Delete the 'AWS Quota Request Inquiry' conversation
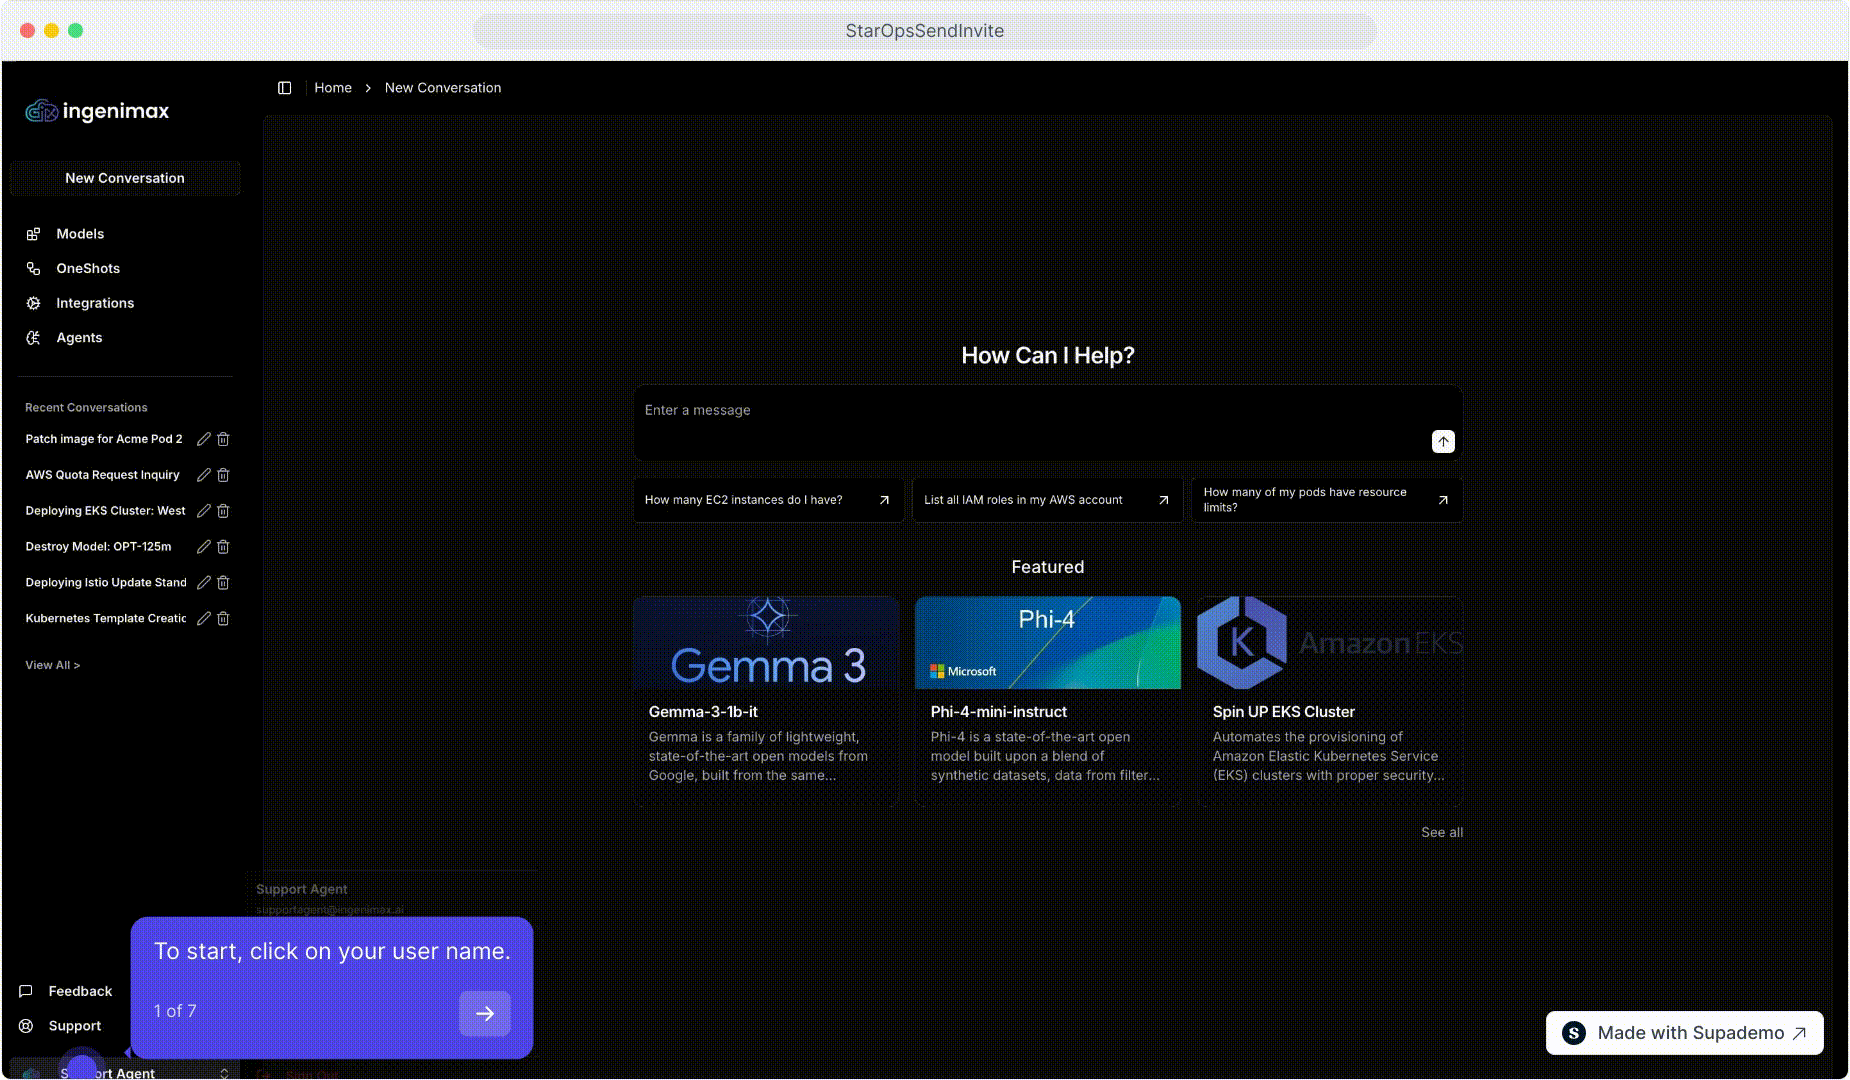Image resolution: width=1850 pixels, height=1080 pixels. [223, 475]
